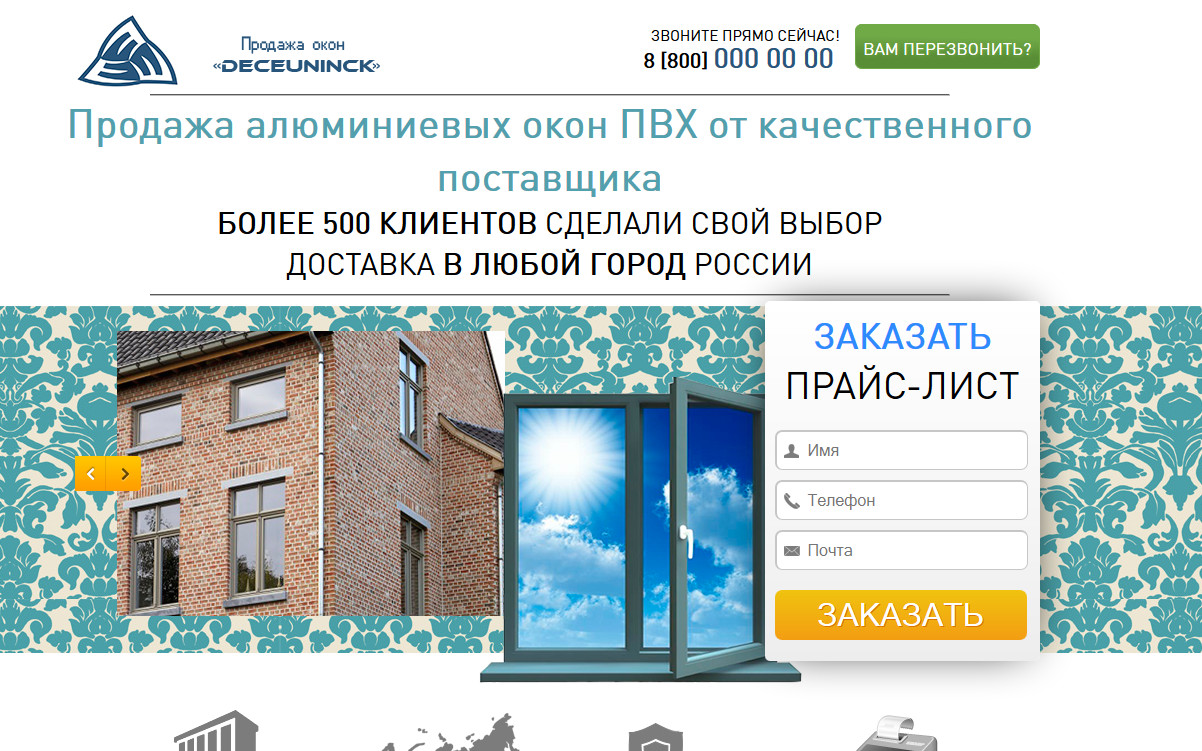The image size is (1202, 751).
Task: Click the 'ПРАЙС-ЛИСТ' form title
Action: click(902, 386)
